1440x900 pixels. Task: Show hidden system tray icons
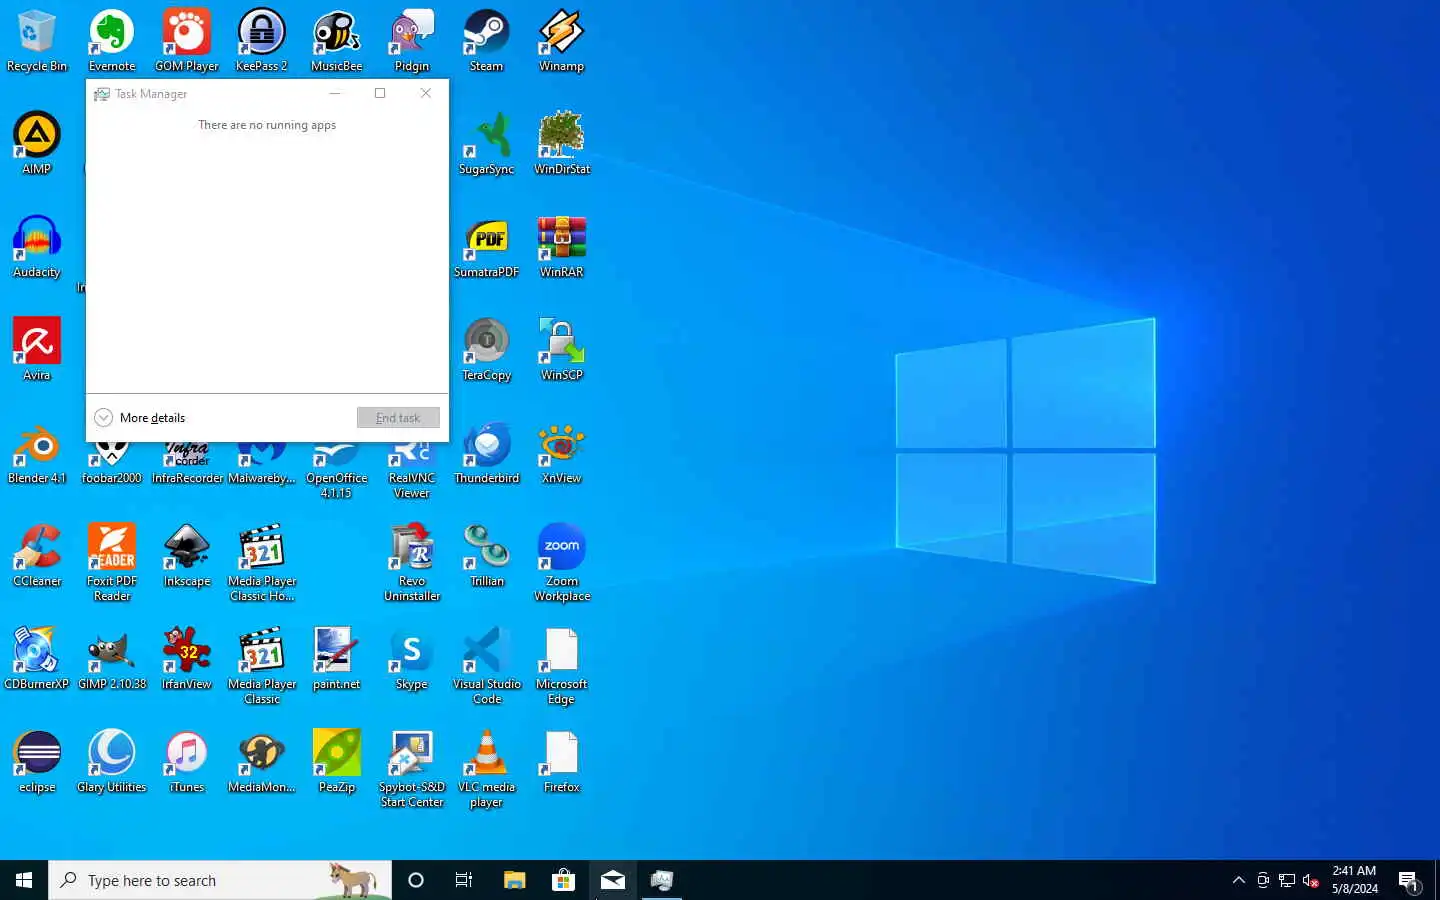[1239, 880]
